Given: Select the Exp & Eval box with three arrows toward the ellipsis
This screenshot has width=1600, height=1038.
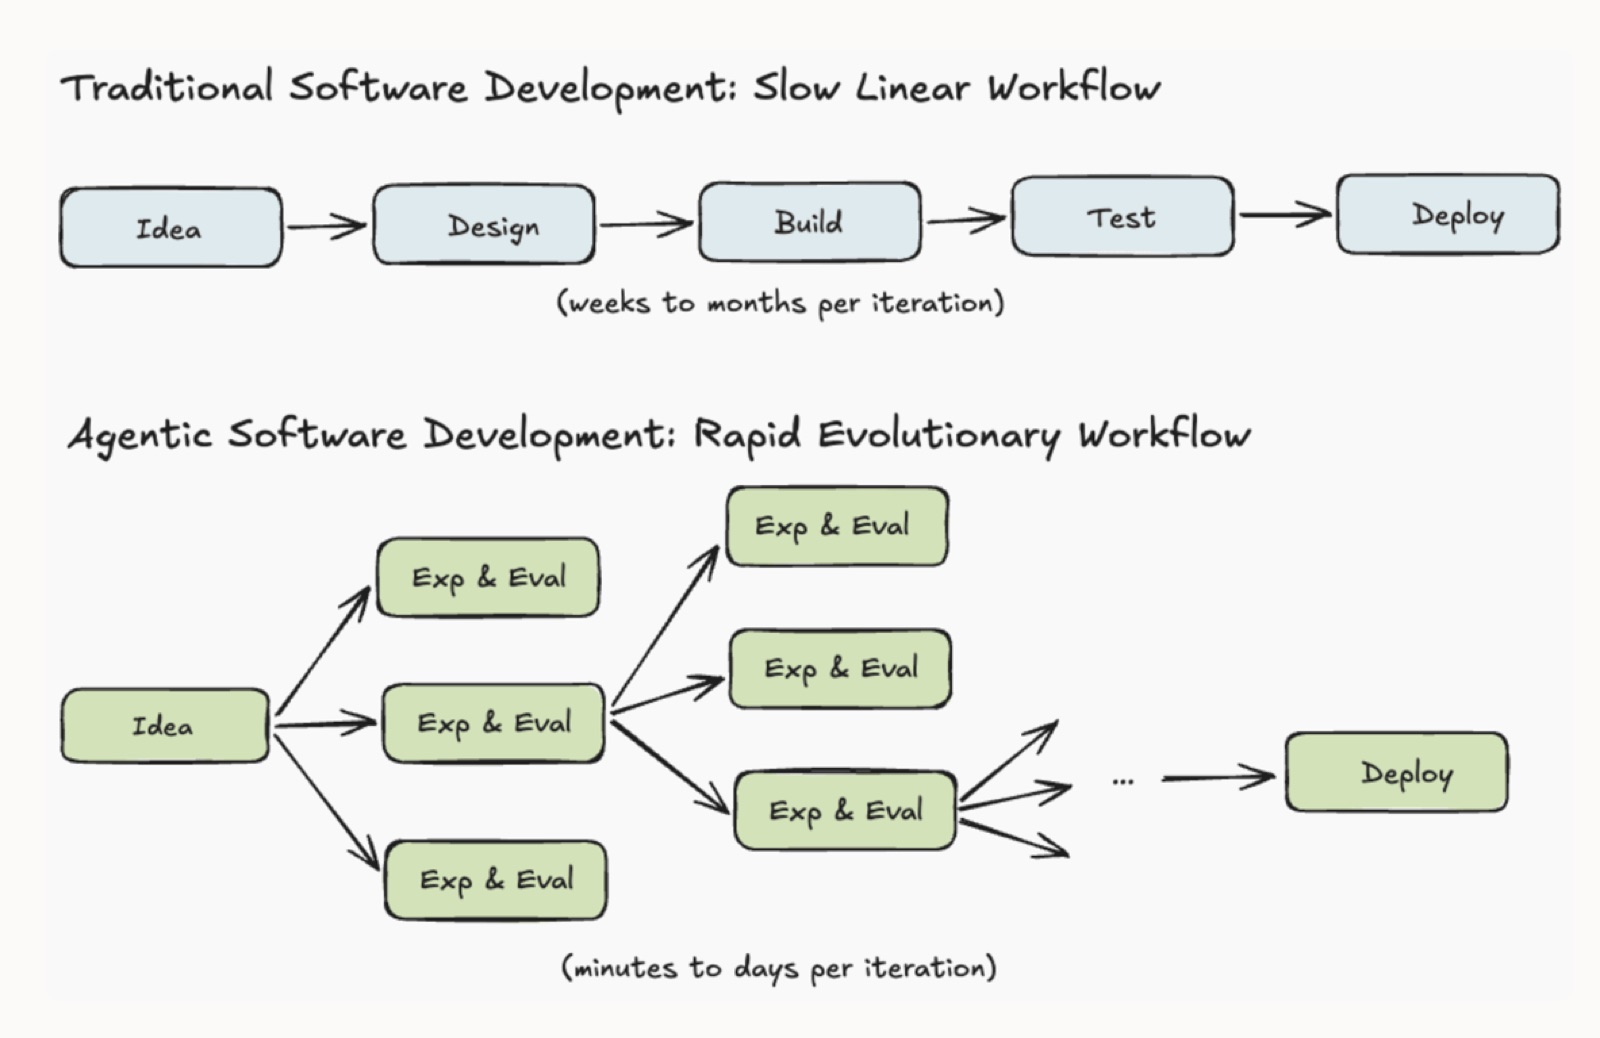Looking at the screenshot, I should [846, 810].
